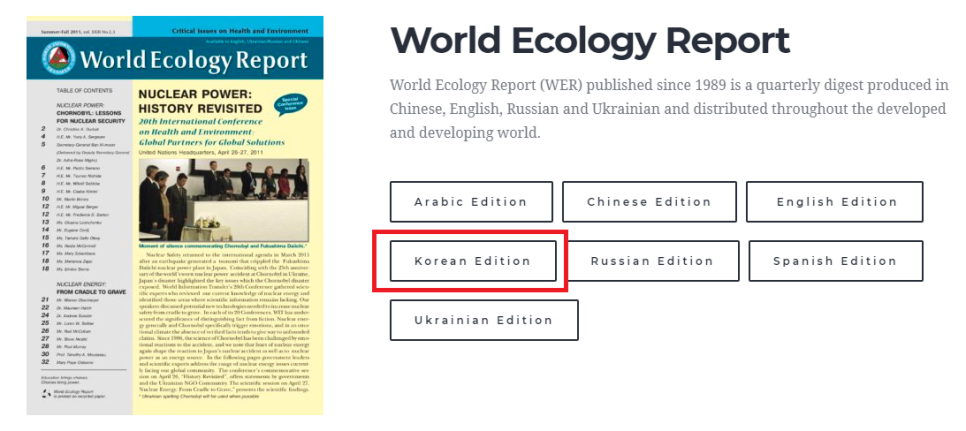Open the Ukrainian Edition button
The width and height of the screenshot is (966, 431).
[x=484, y=320]
